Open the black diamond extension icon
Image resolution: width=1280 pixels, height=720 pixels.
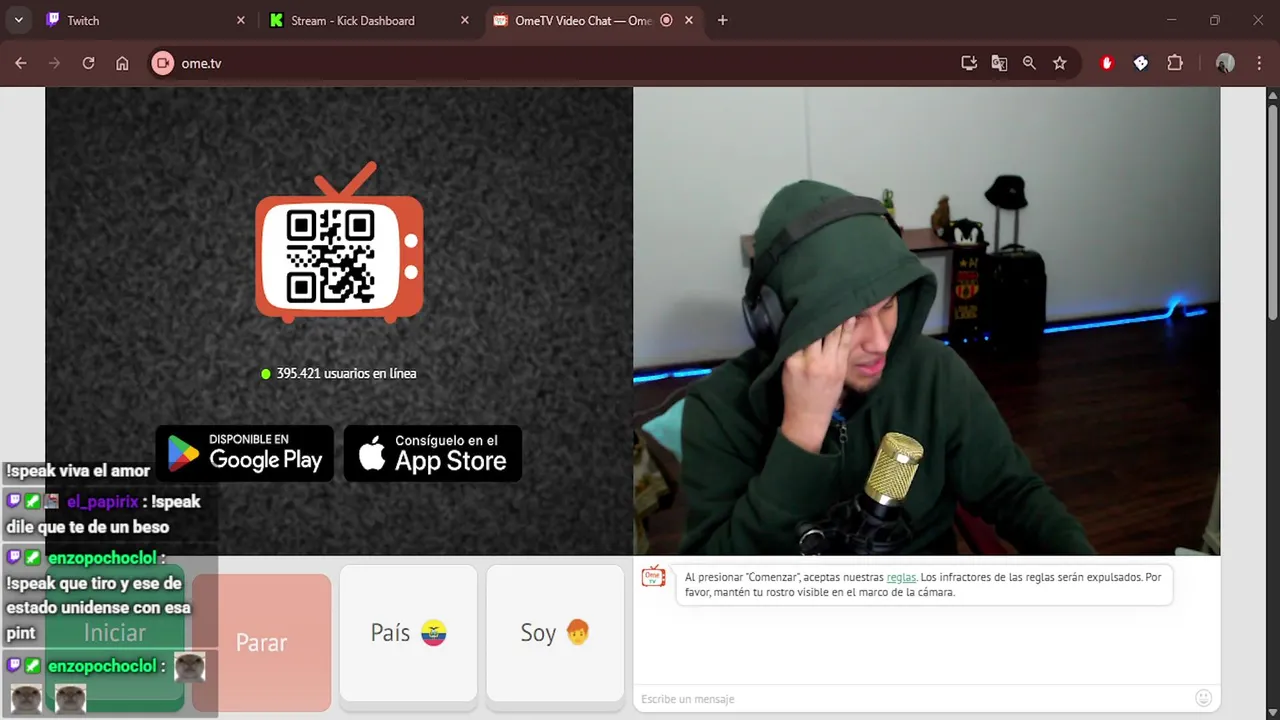point(1141,63)
